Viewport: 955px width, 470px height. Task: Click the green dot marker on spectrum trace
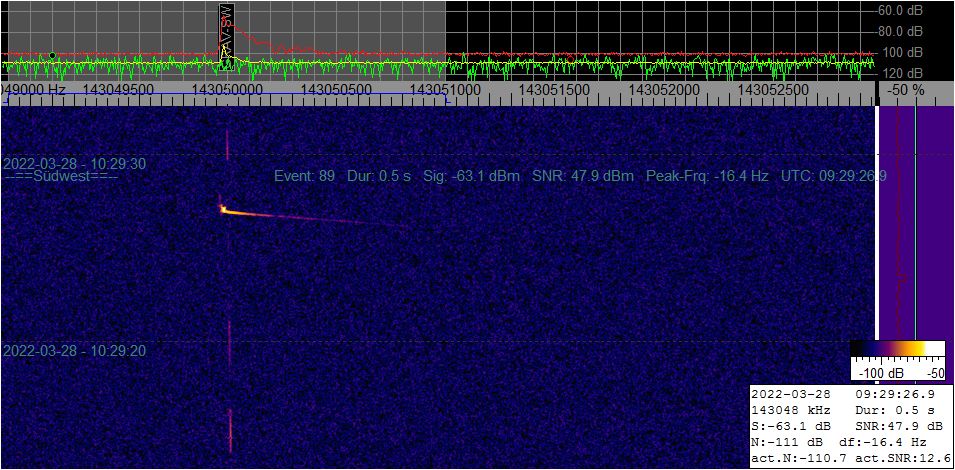52,55
